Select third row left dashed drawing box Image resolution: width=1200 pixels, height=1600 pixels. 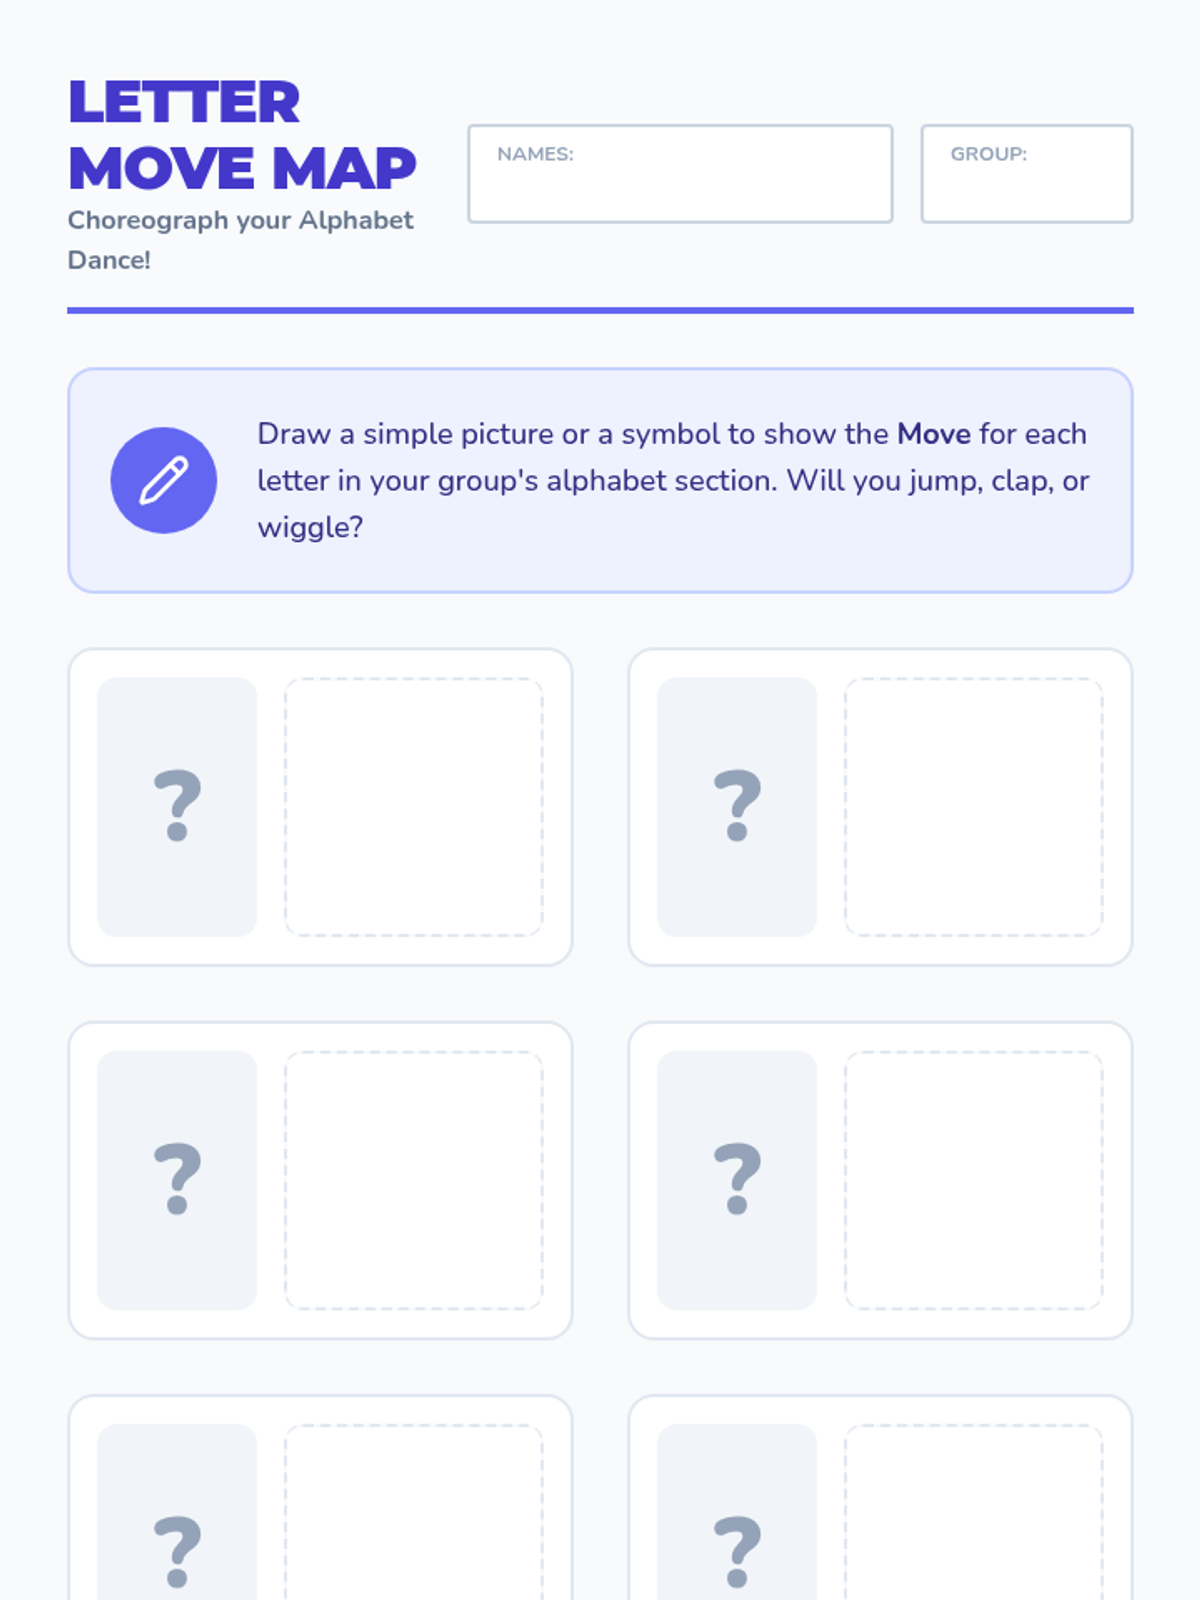(414, 1512)
